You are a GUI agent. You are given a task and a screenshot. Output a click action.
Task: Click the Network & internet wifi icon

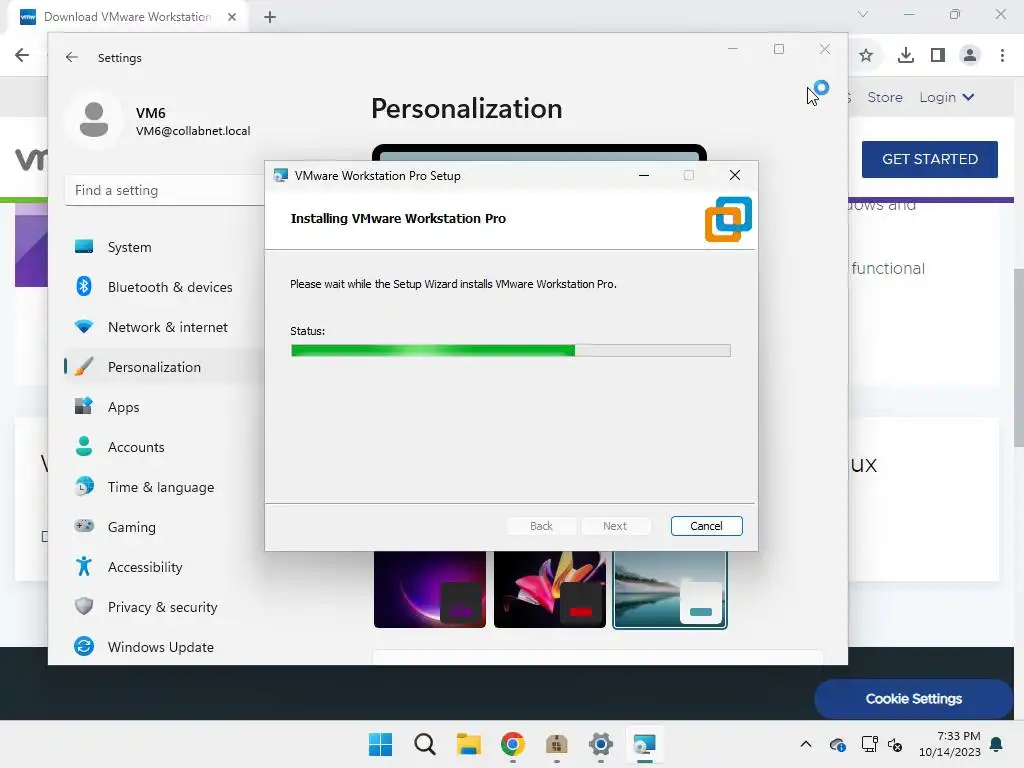coord(84,327)
